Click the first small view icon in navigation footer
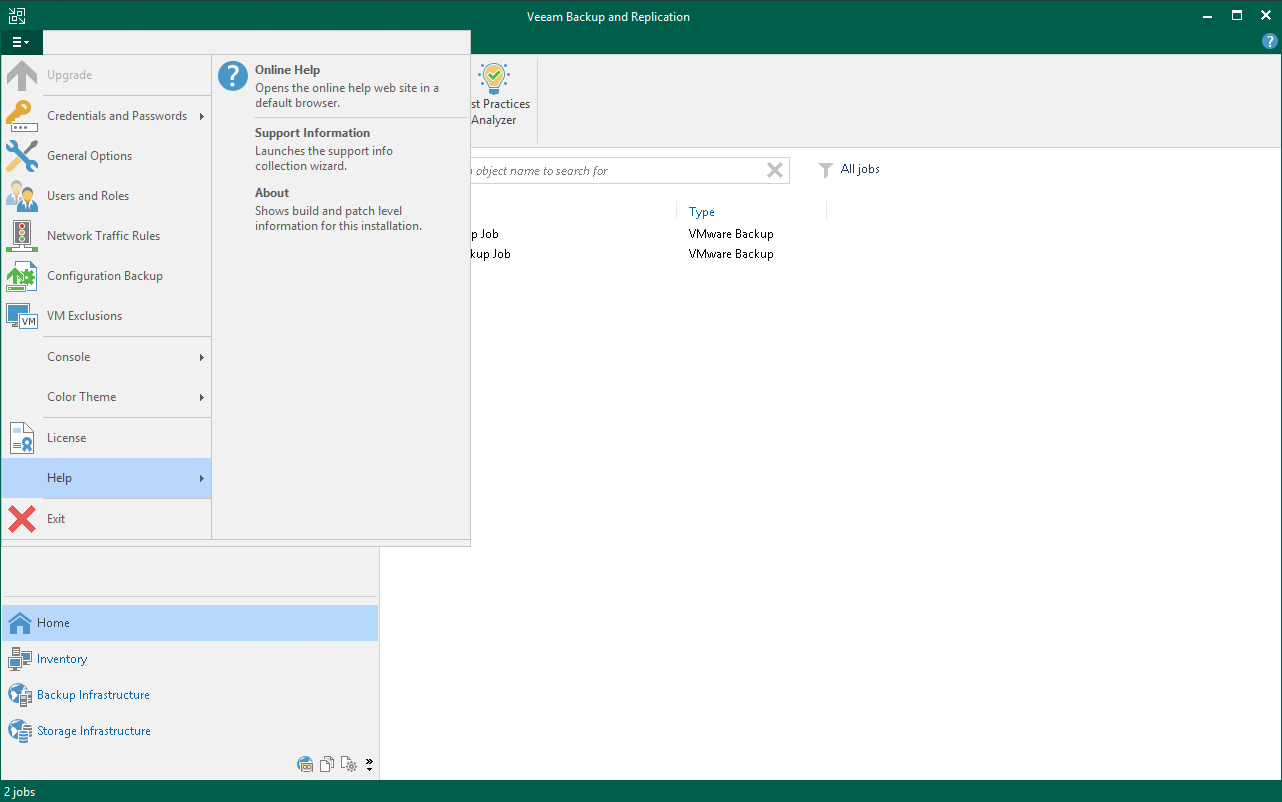1282x802 pixels. coord(306,765)
